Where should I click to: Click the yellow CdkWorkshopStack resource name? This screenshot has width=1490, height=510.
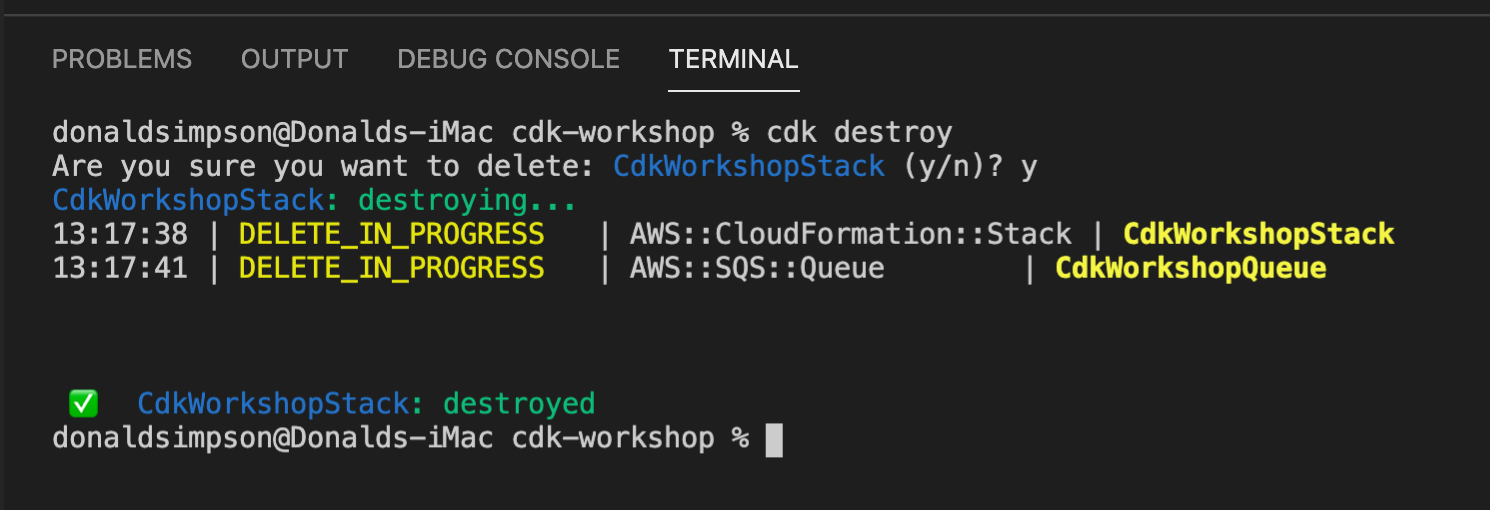[x=1259, y=234]
